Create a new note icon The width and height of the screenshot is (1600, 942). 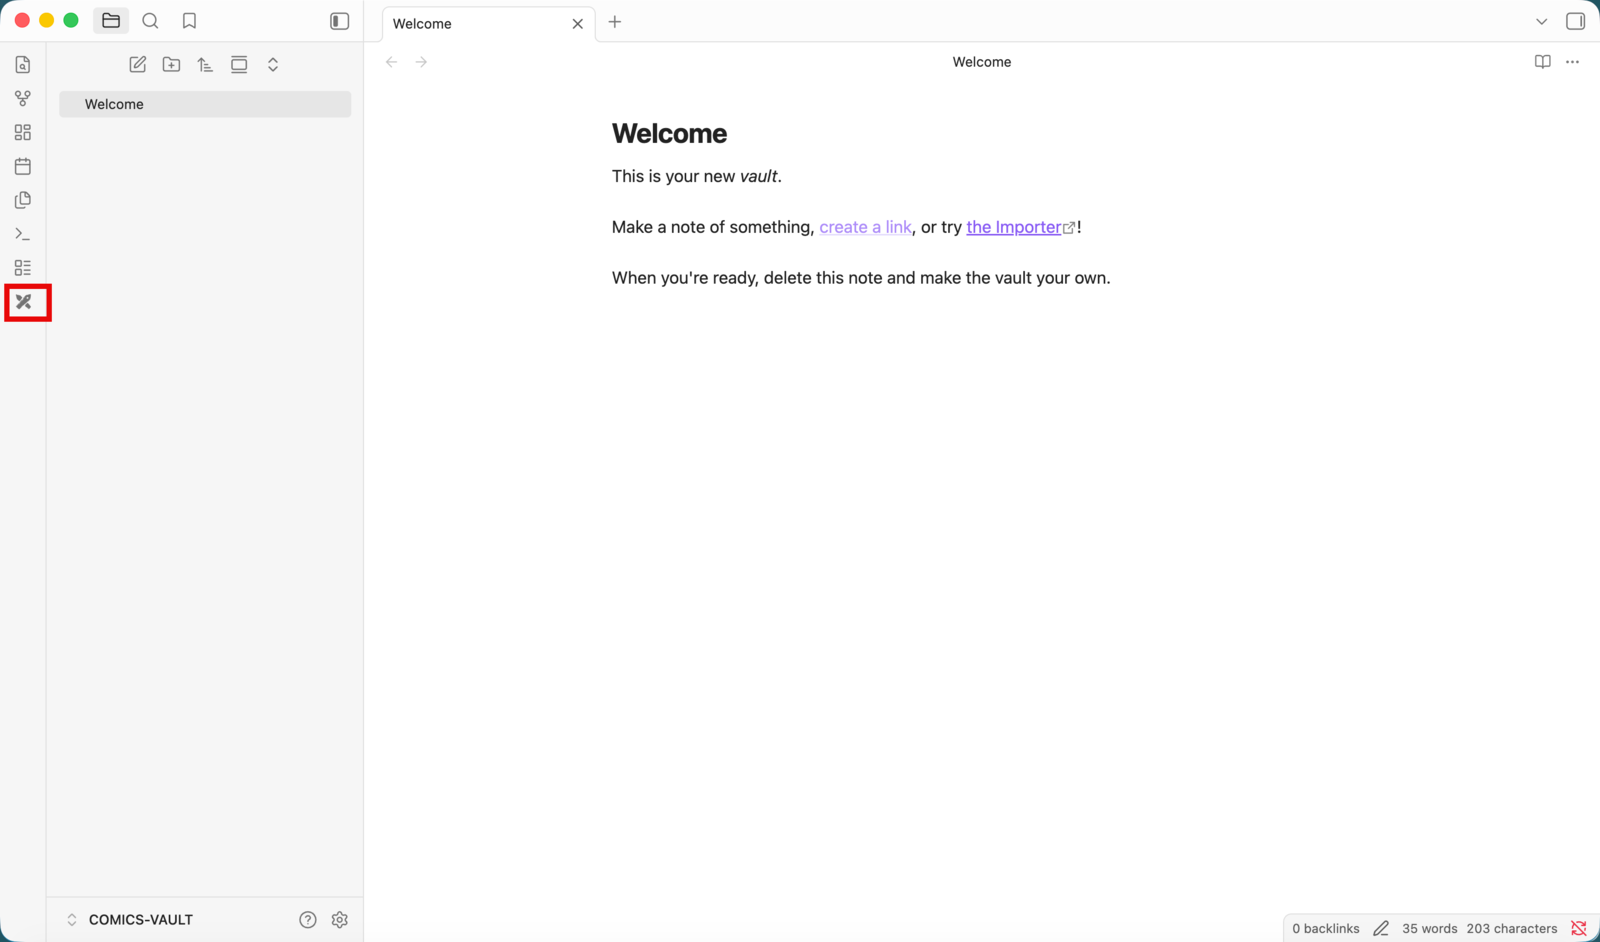(138, 65)
